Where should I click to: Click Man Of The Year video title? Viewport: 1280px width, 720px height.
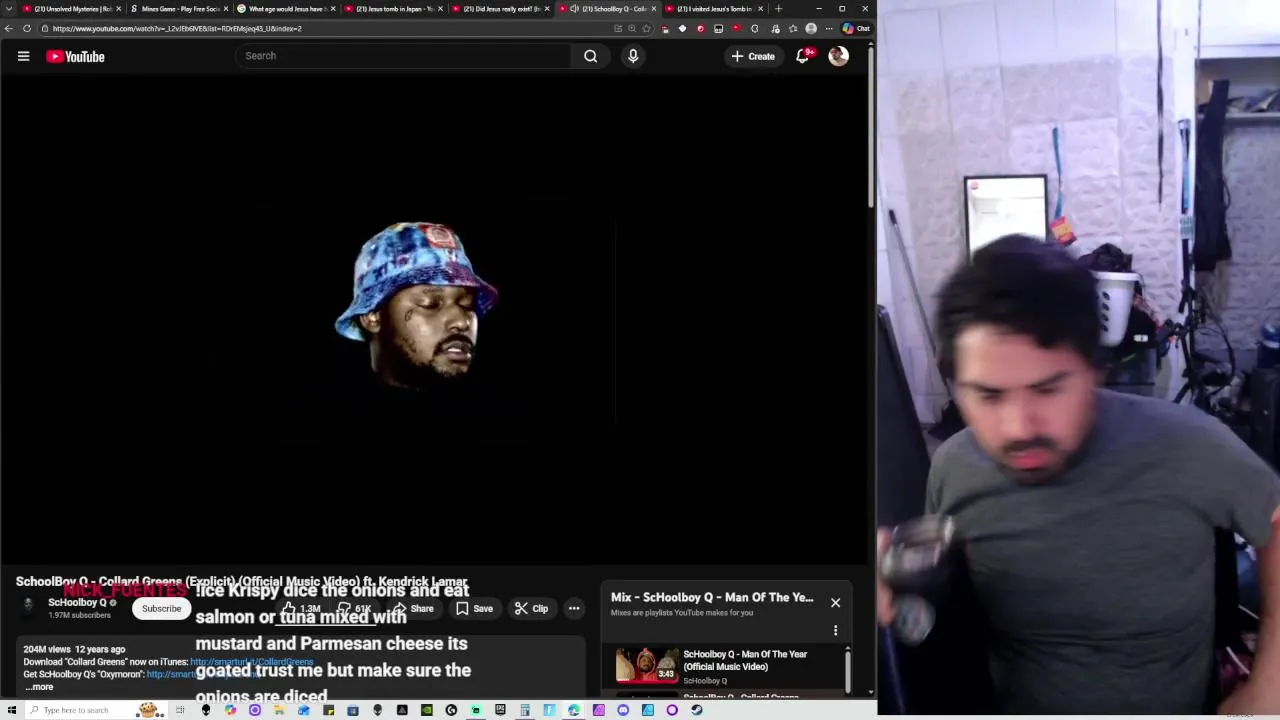745,660
